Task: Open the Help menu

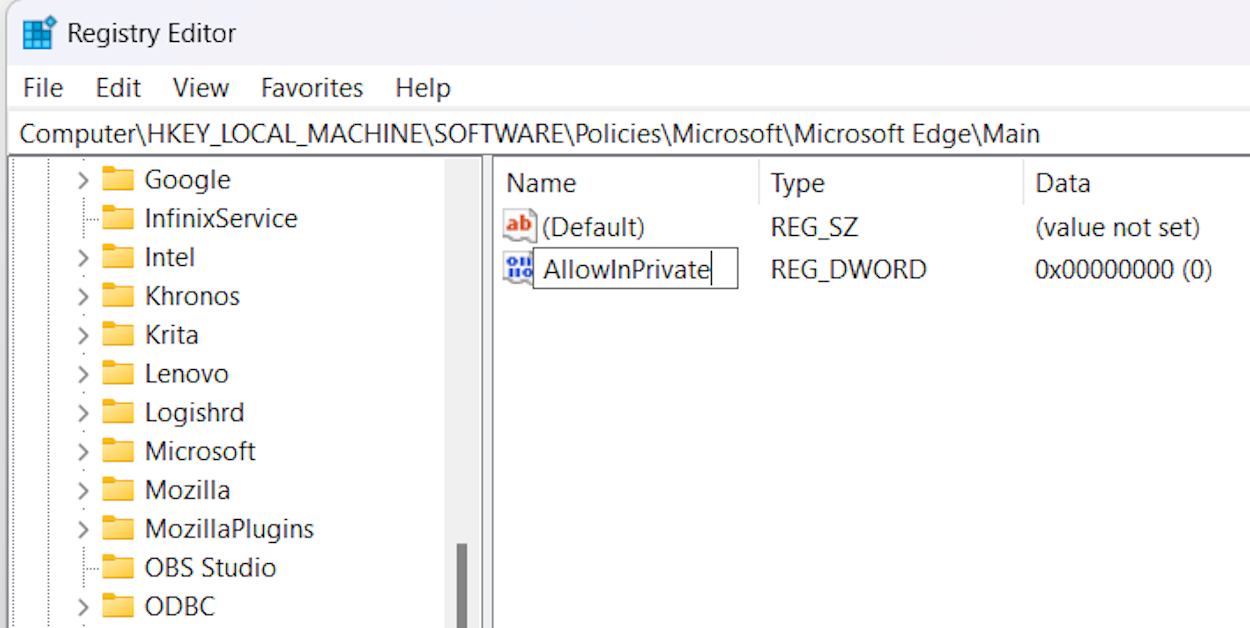Action: pos(423,88)
